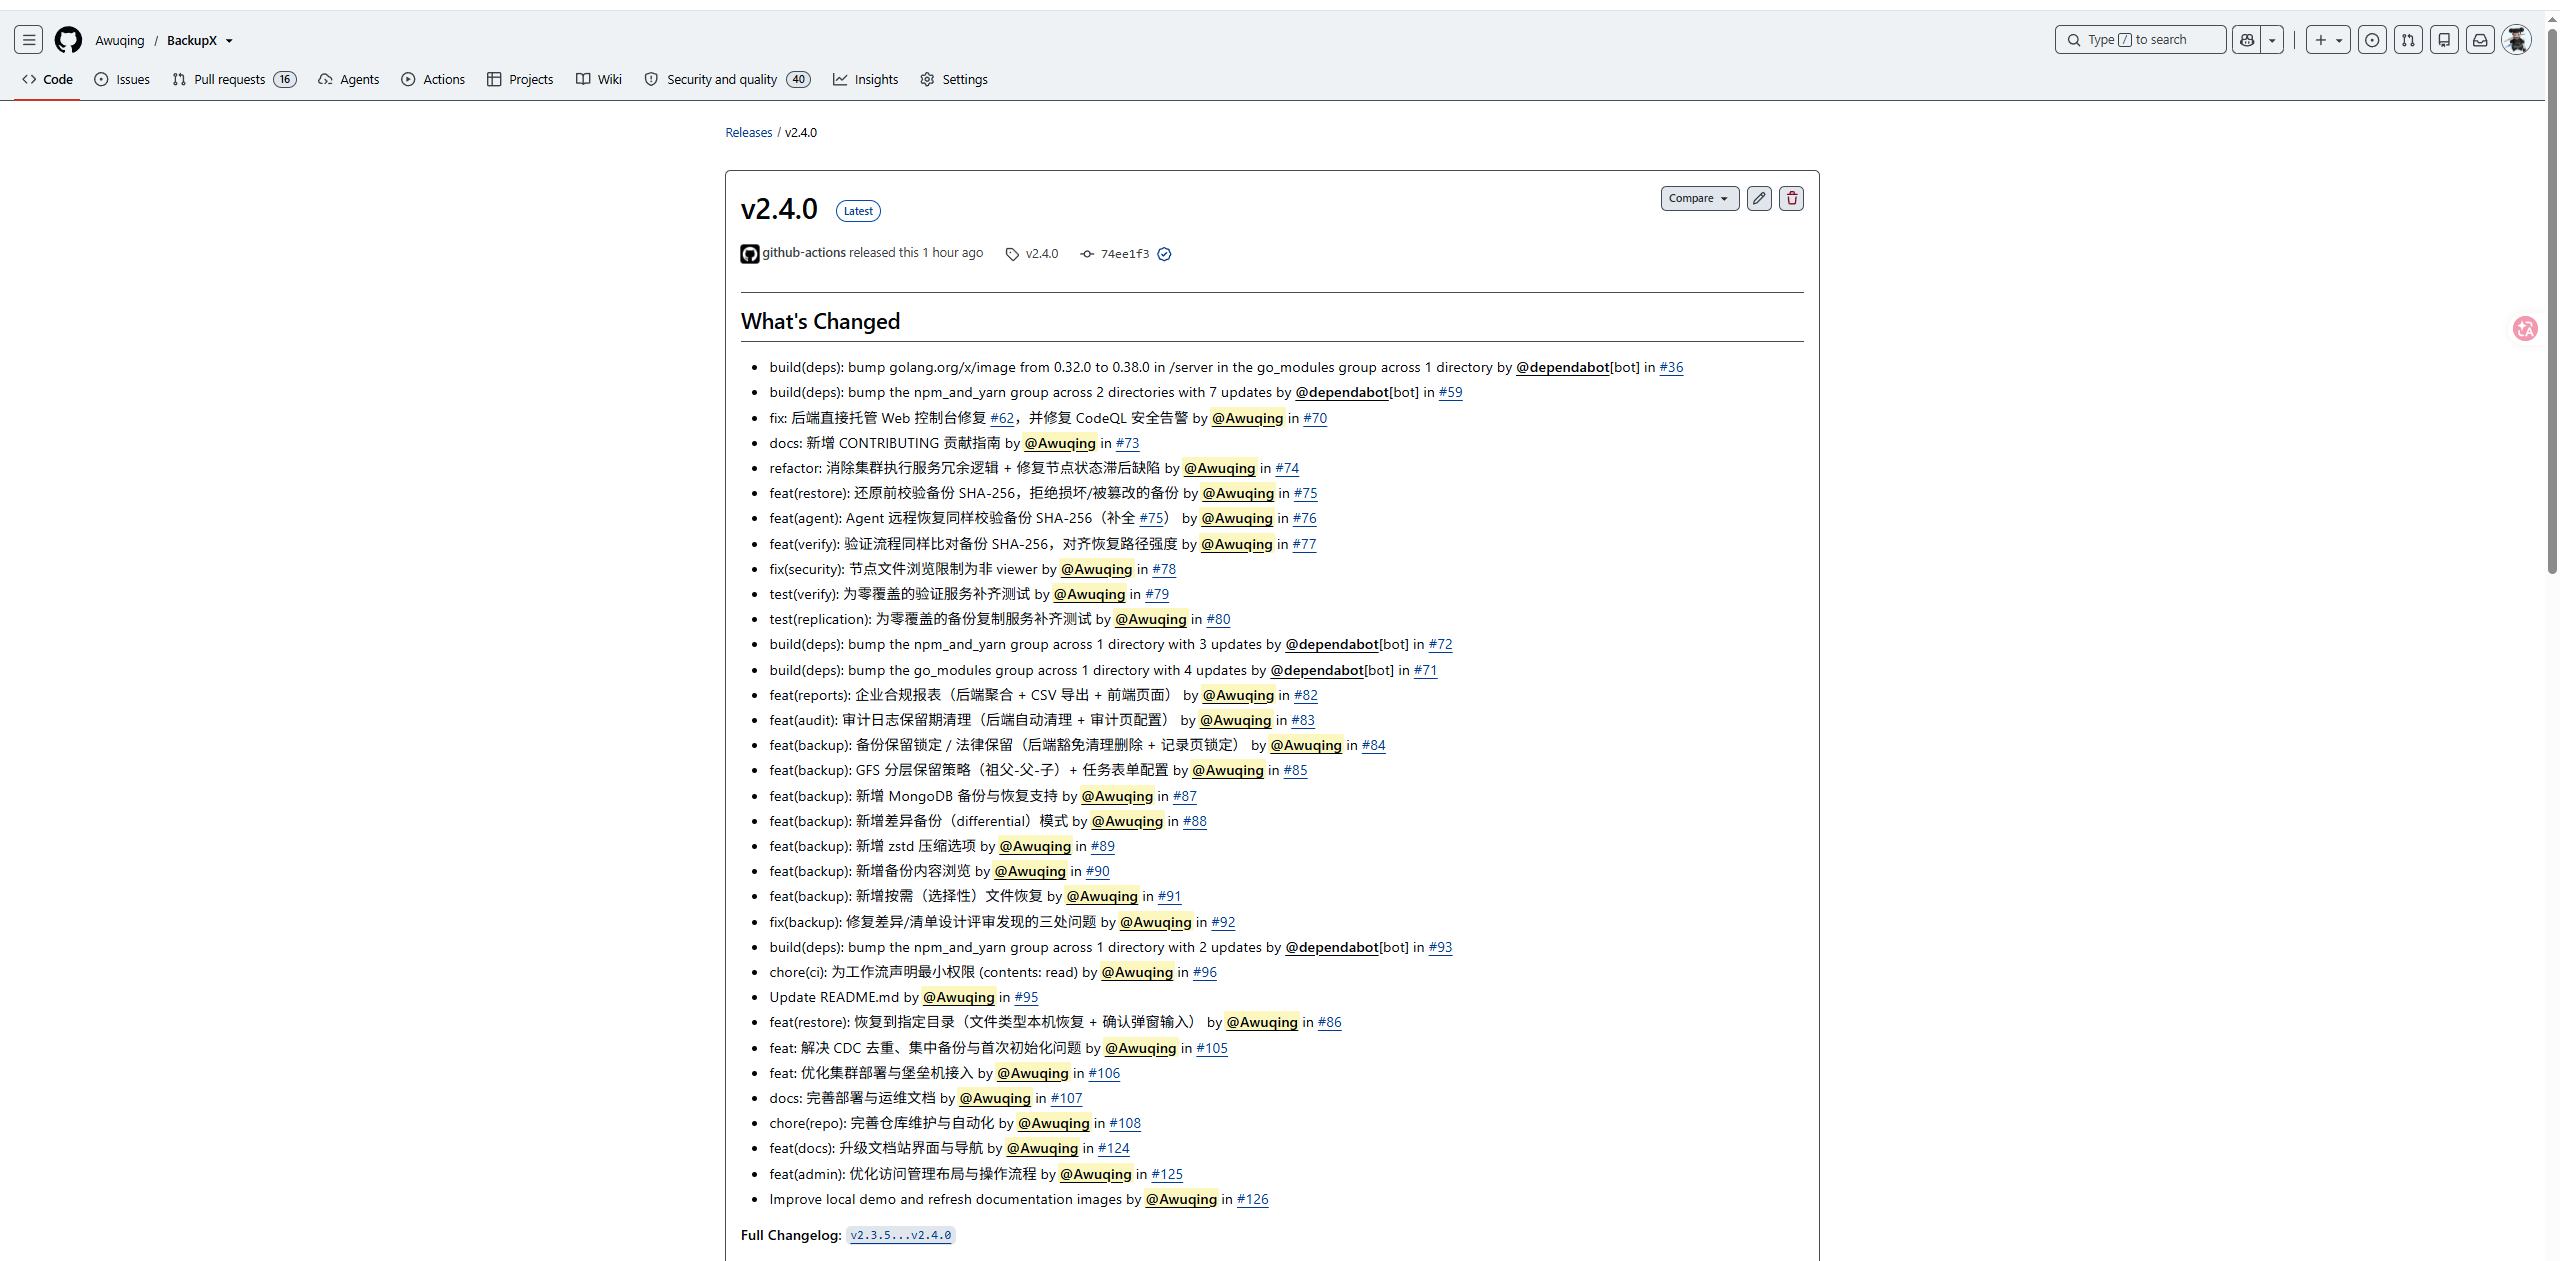
Task: Open the Security and quality tab
Action: tap(728, 79)
